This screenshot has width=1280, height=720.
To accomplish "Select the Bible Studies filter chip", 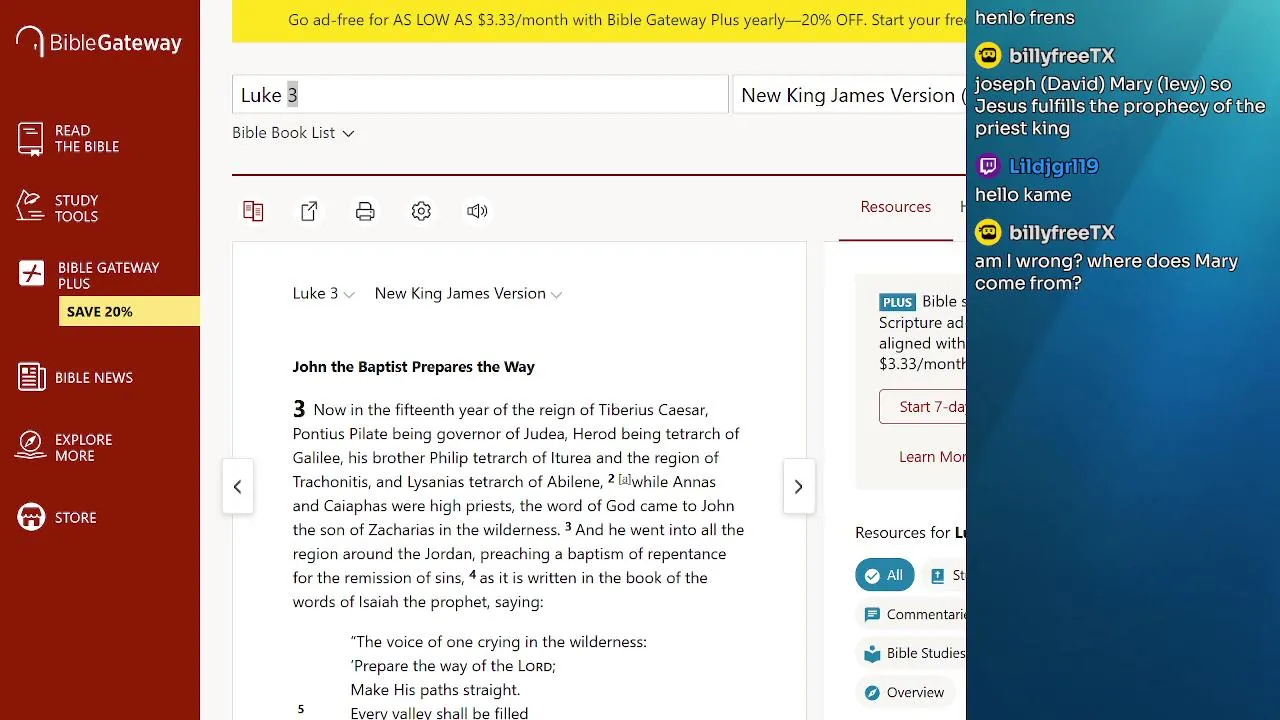I will click(x=911, y=653).
